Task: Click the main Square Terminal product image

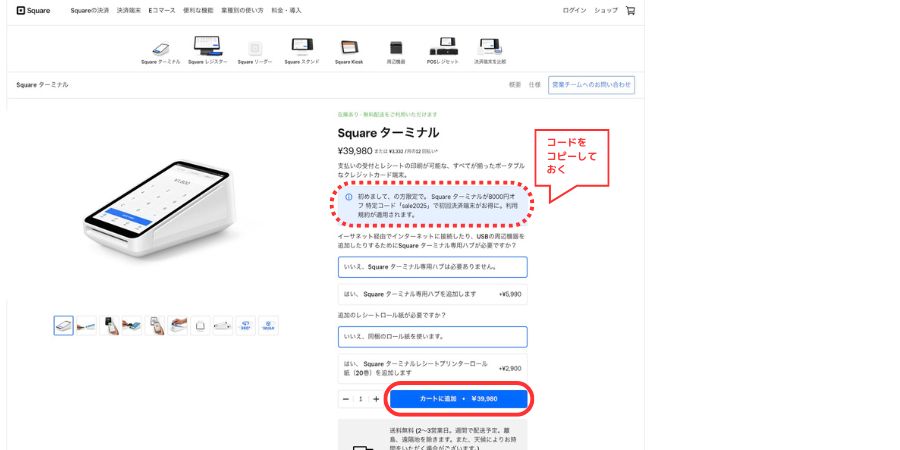Action: pos(160,208)
